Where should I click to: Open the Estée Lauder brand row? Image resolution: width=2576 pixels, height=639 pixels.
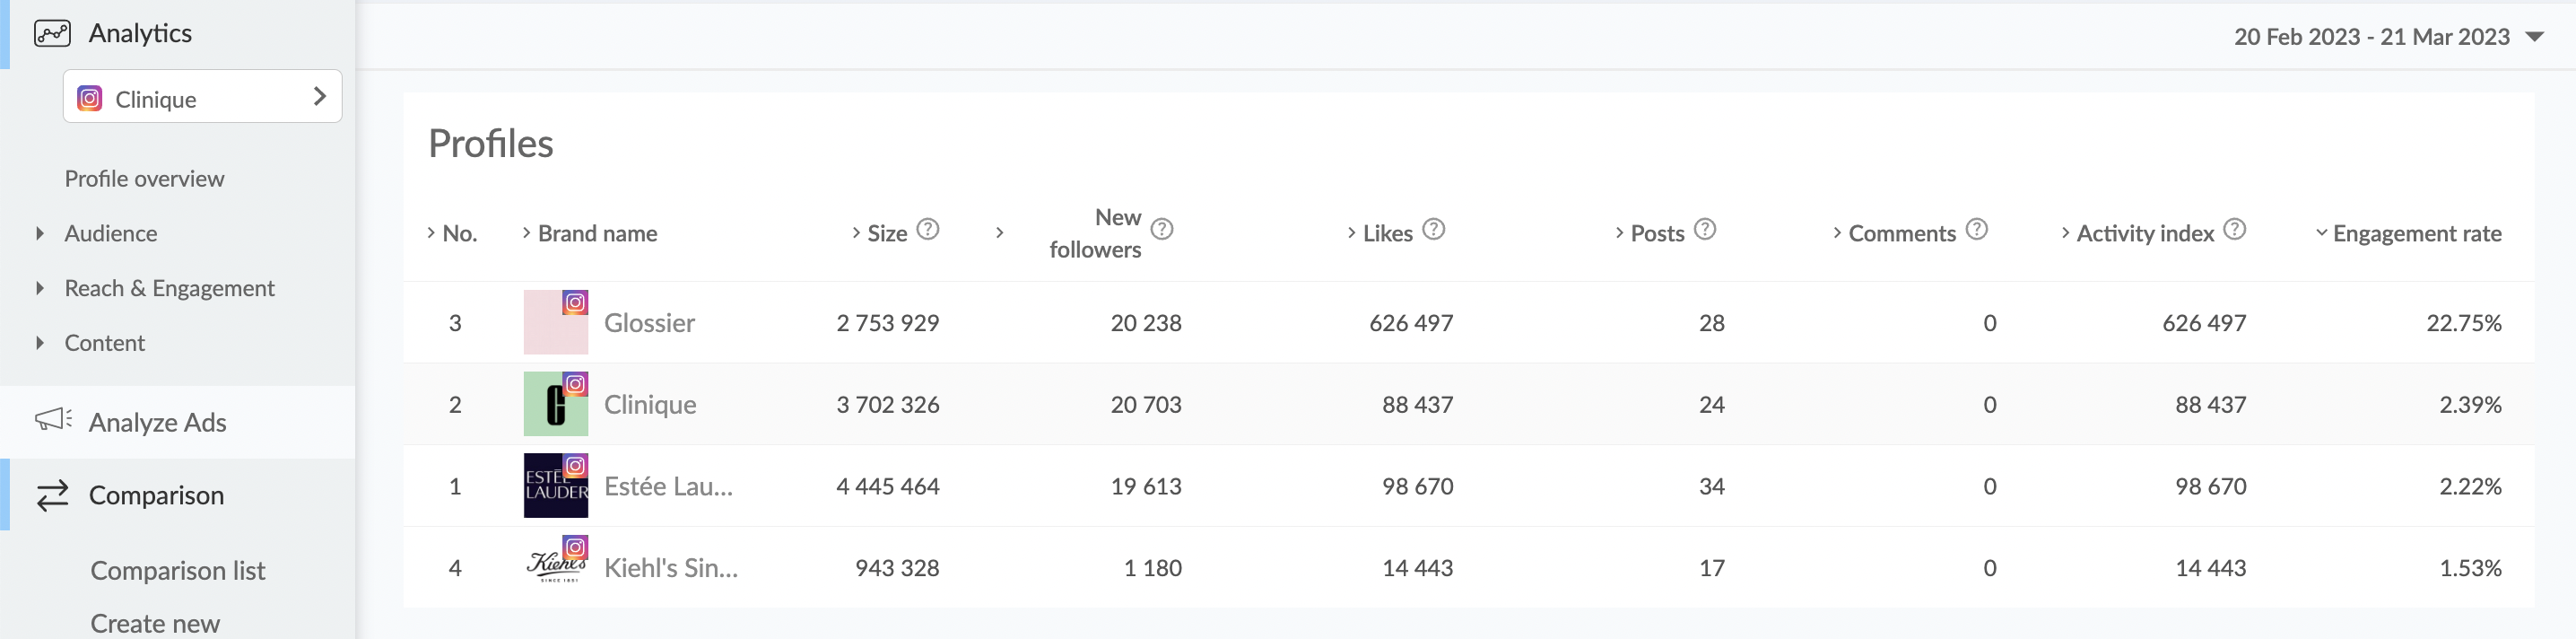[668, 486]
